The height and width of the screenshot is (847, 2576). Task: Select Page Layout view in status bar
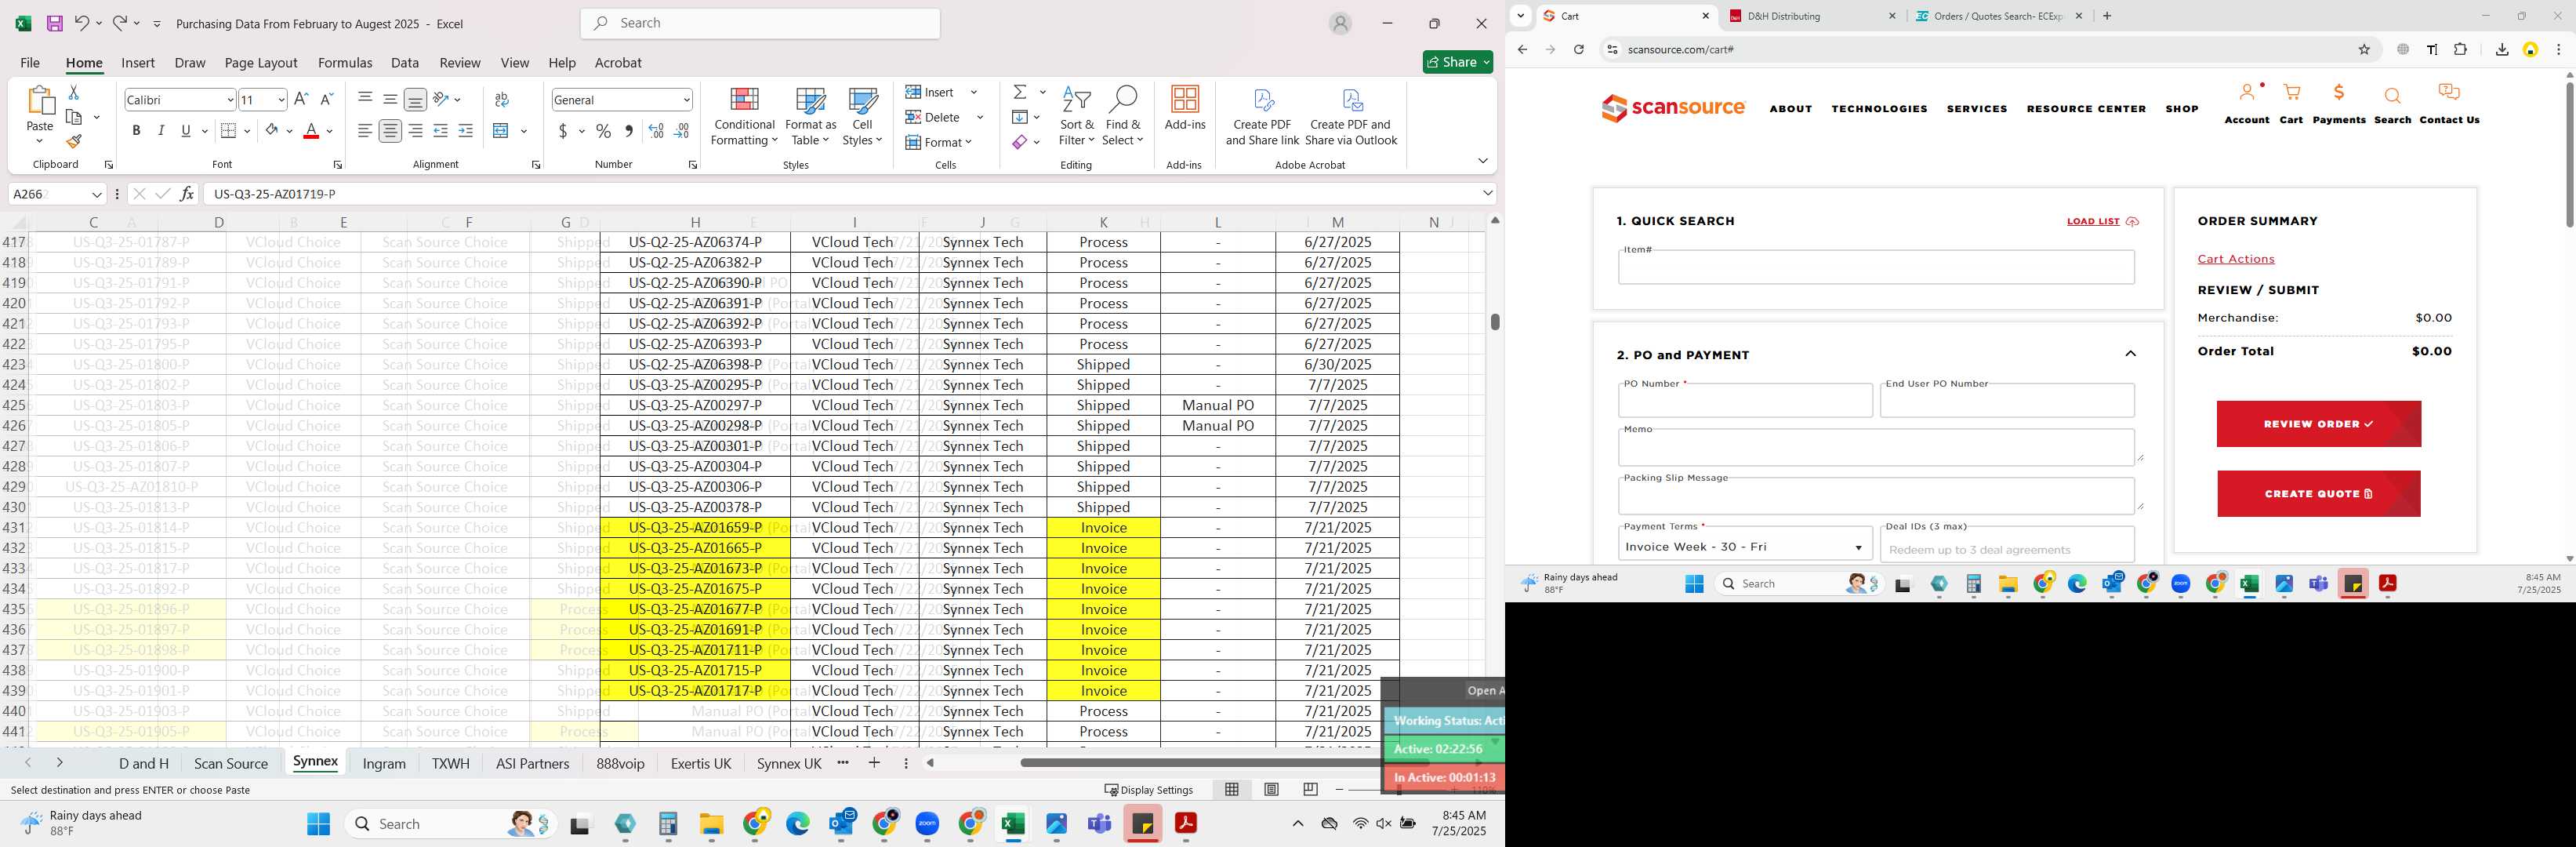click(1271, 790)
